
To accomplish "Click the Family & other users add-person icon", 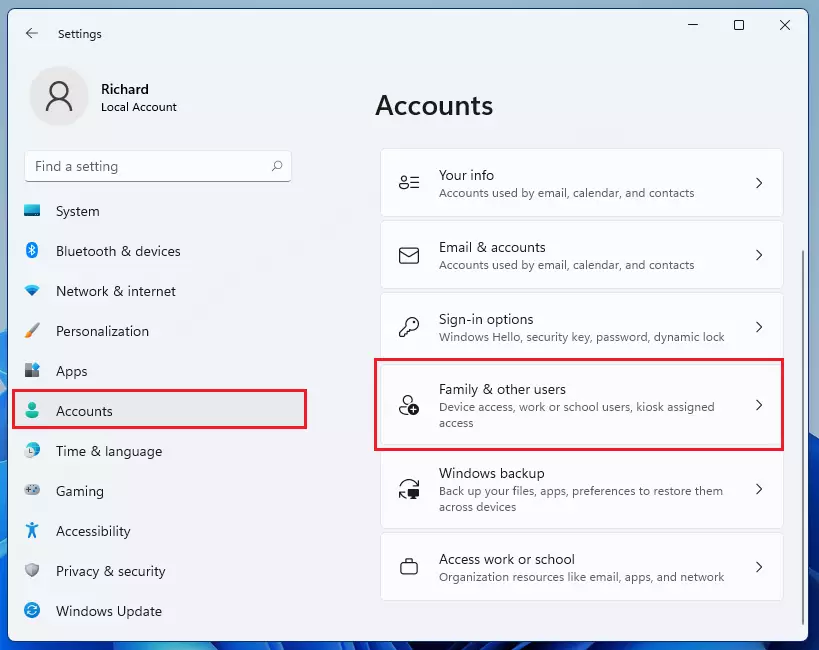I will [x=409, y=405].
